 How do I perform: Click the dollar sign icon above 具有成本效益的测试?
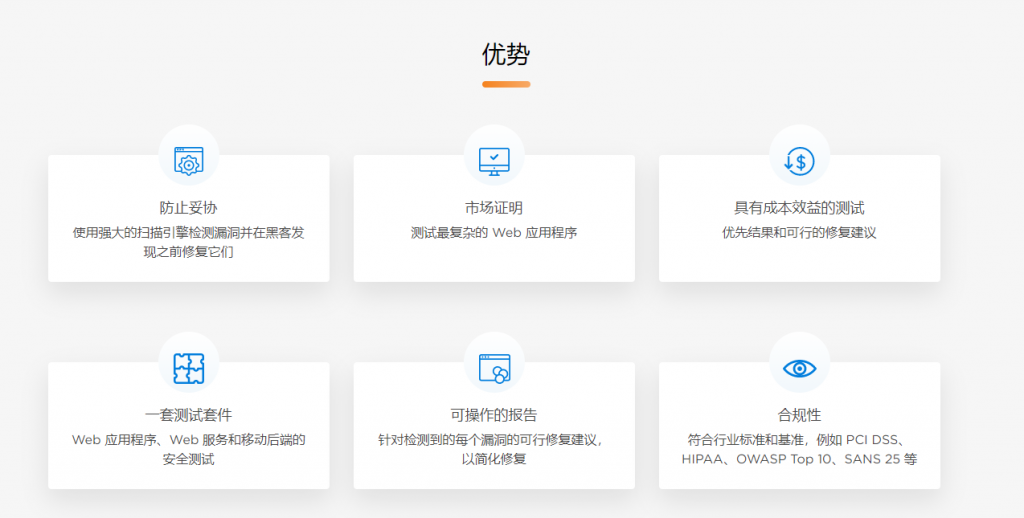799,161
